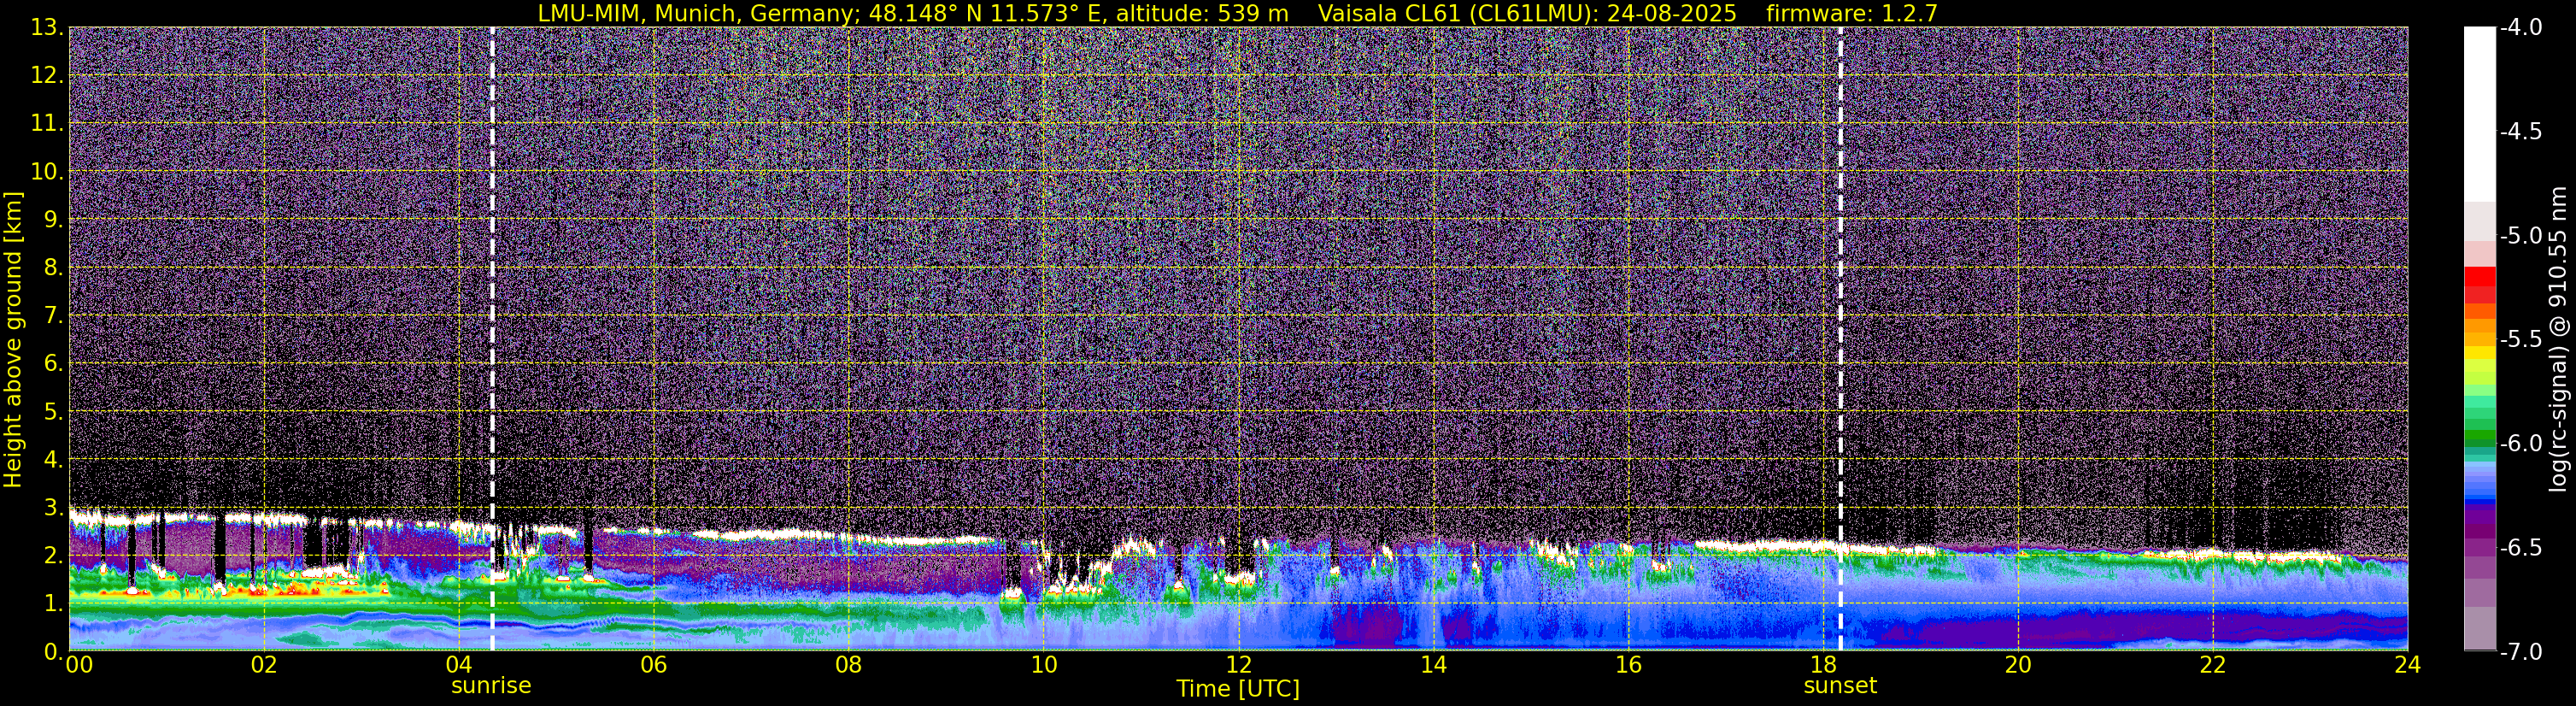2576x706 pixels.
Task: Click the "-5.0" colorbar tick label
Action: tap(2520, 236)
